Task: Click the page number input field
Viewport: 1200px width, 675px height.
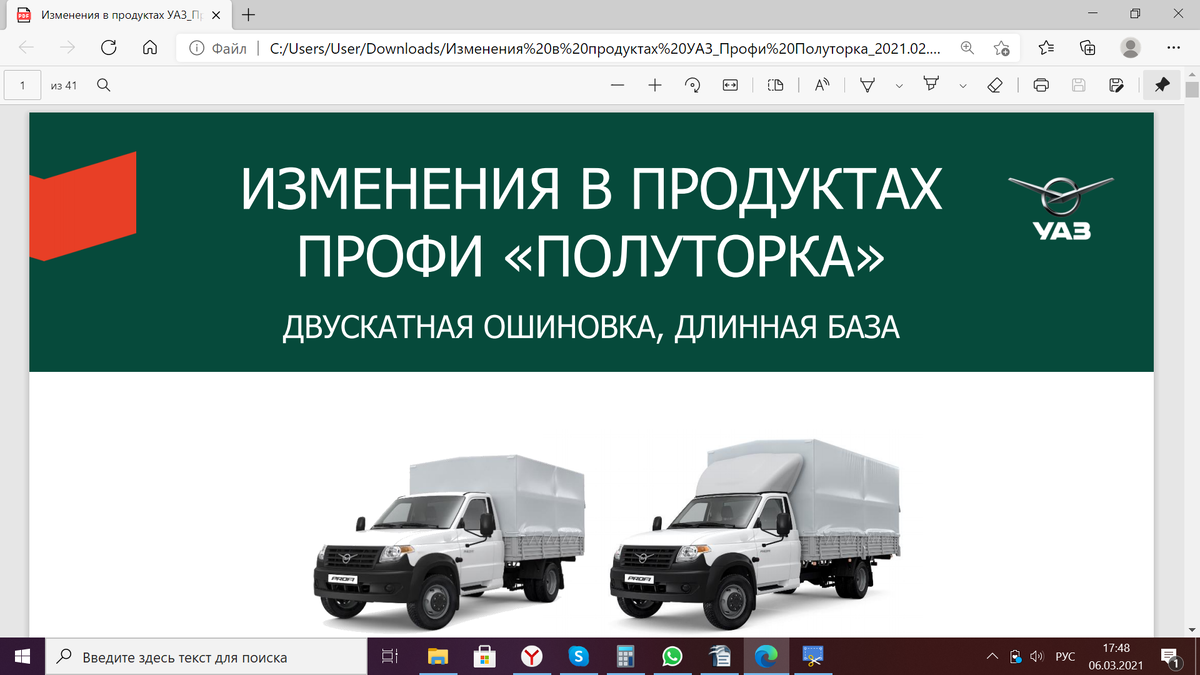Action: coord(22,86)
